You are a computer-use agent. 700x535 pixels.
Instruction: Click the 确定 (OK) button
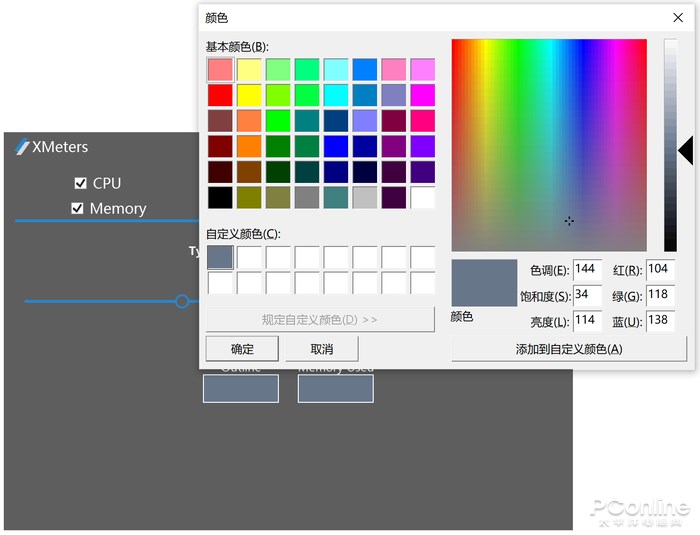242,349
